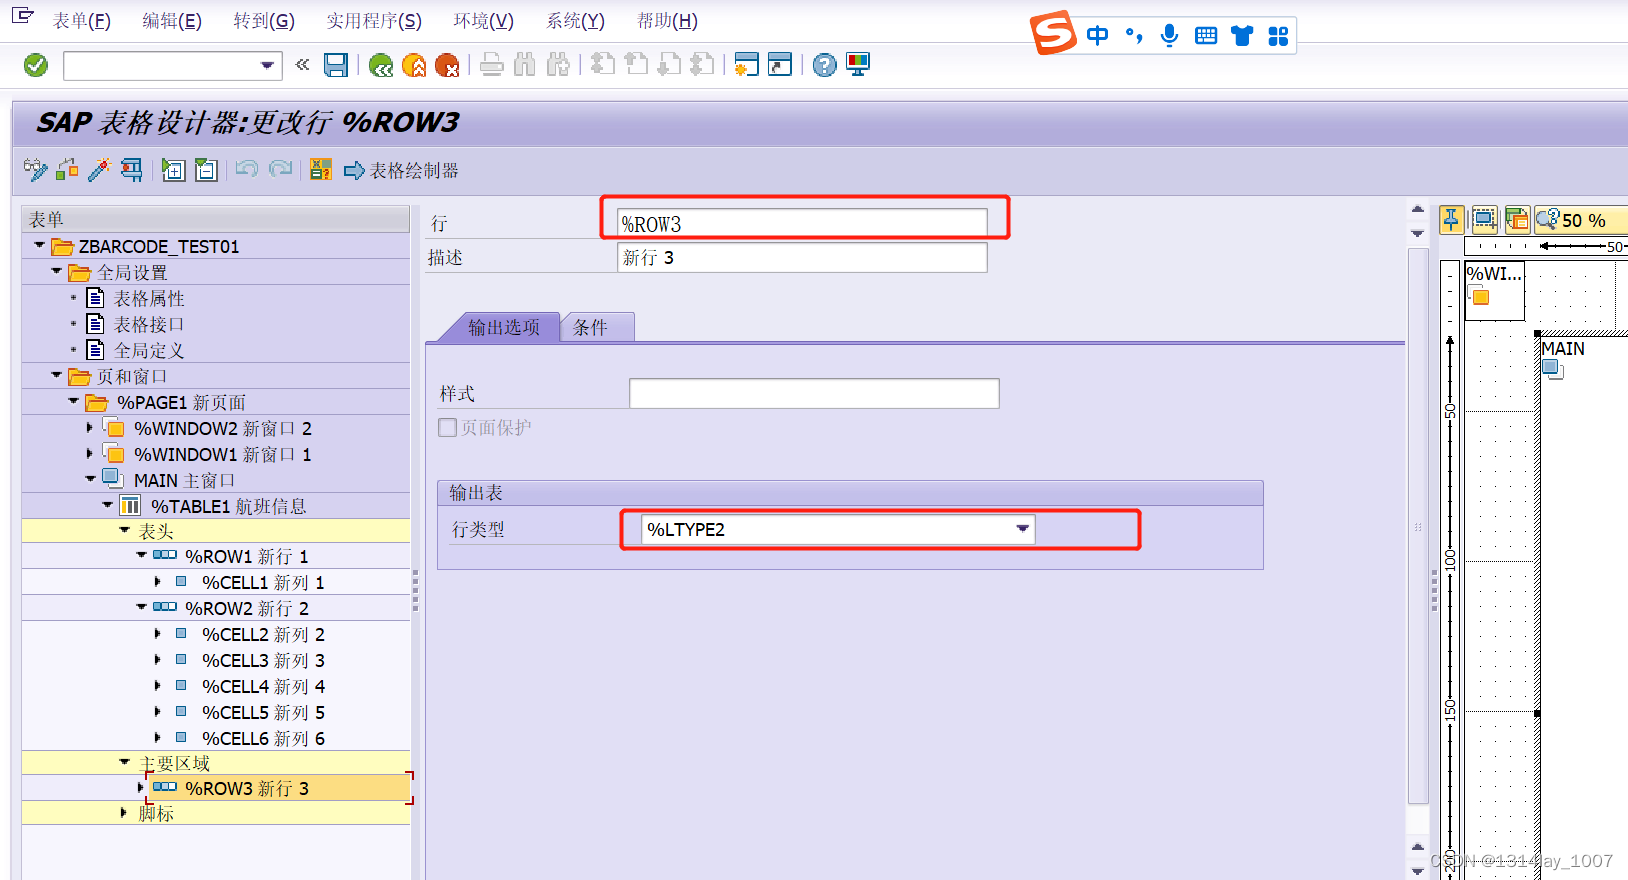Expand the %WINDOW2 新窗口 2 node
The width and height of the screenshot is (1628, 880).
(x=89, y=428)
